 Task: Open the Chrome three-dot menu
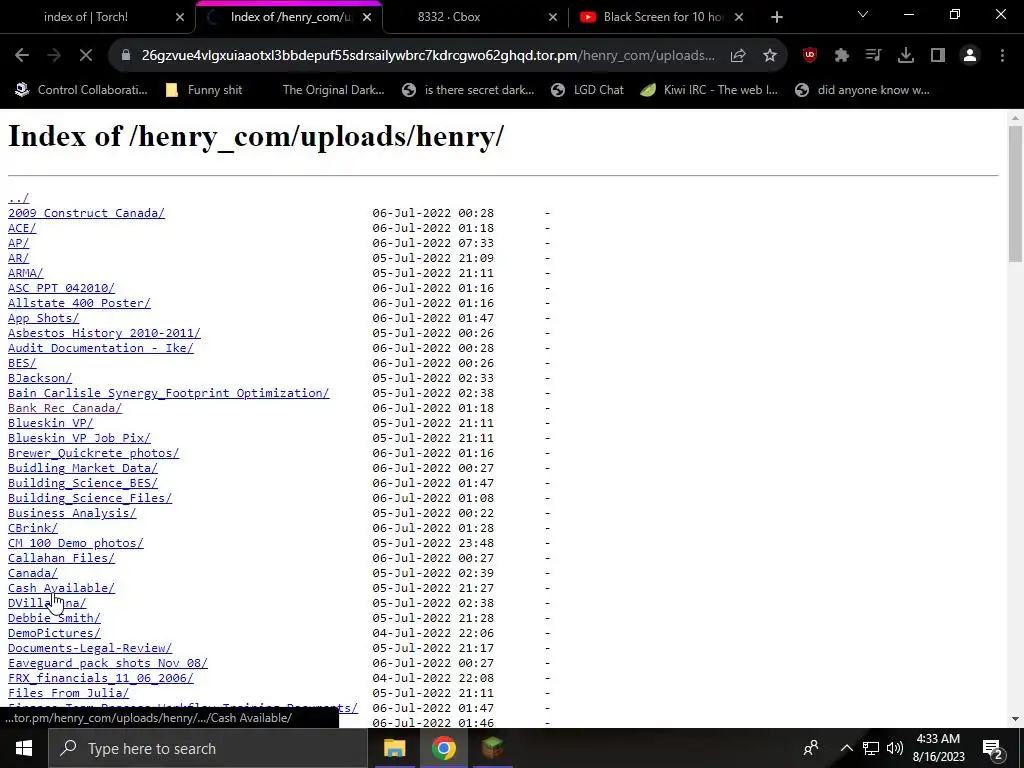pos(1002,56)
